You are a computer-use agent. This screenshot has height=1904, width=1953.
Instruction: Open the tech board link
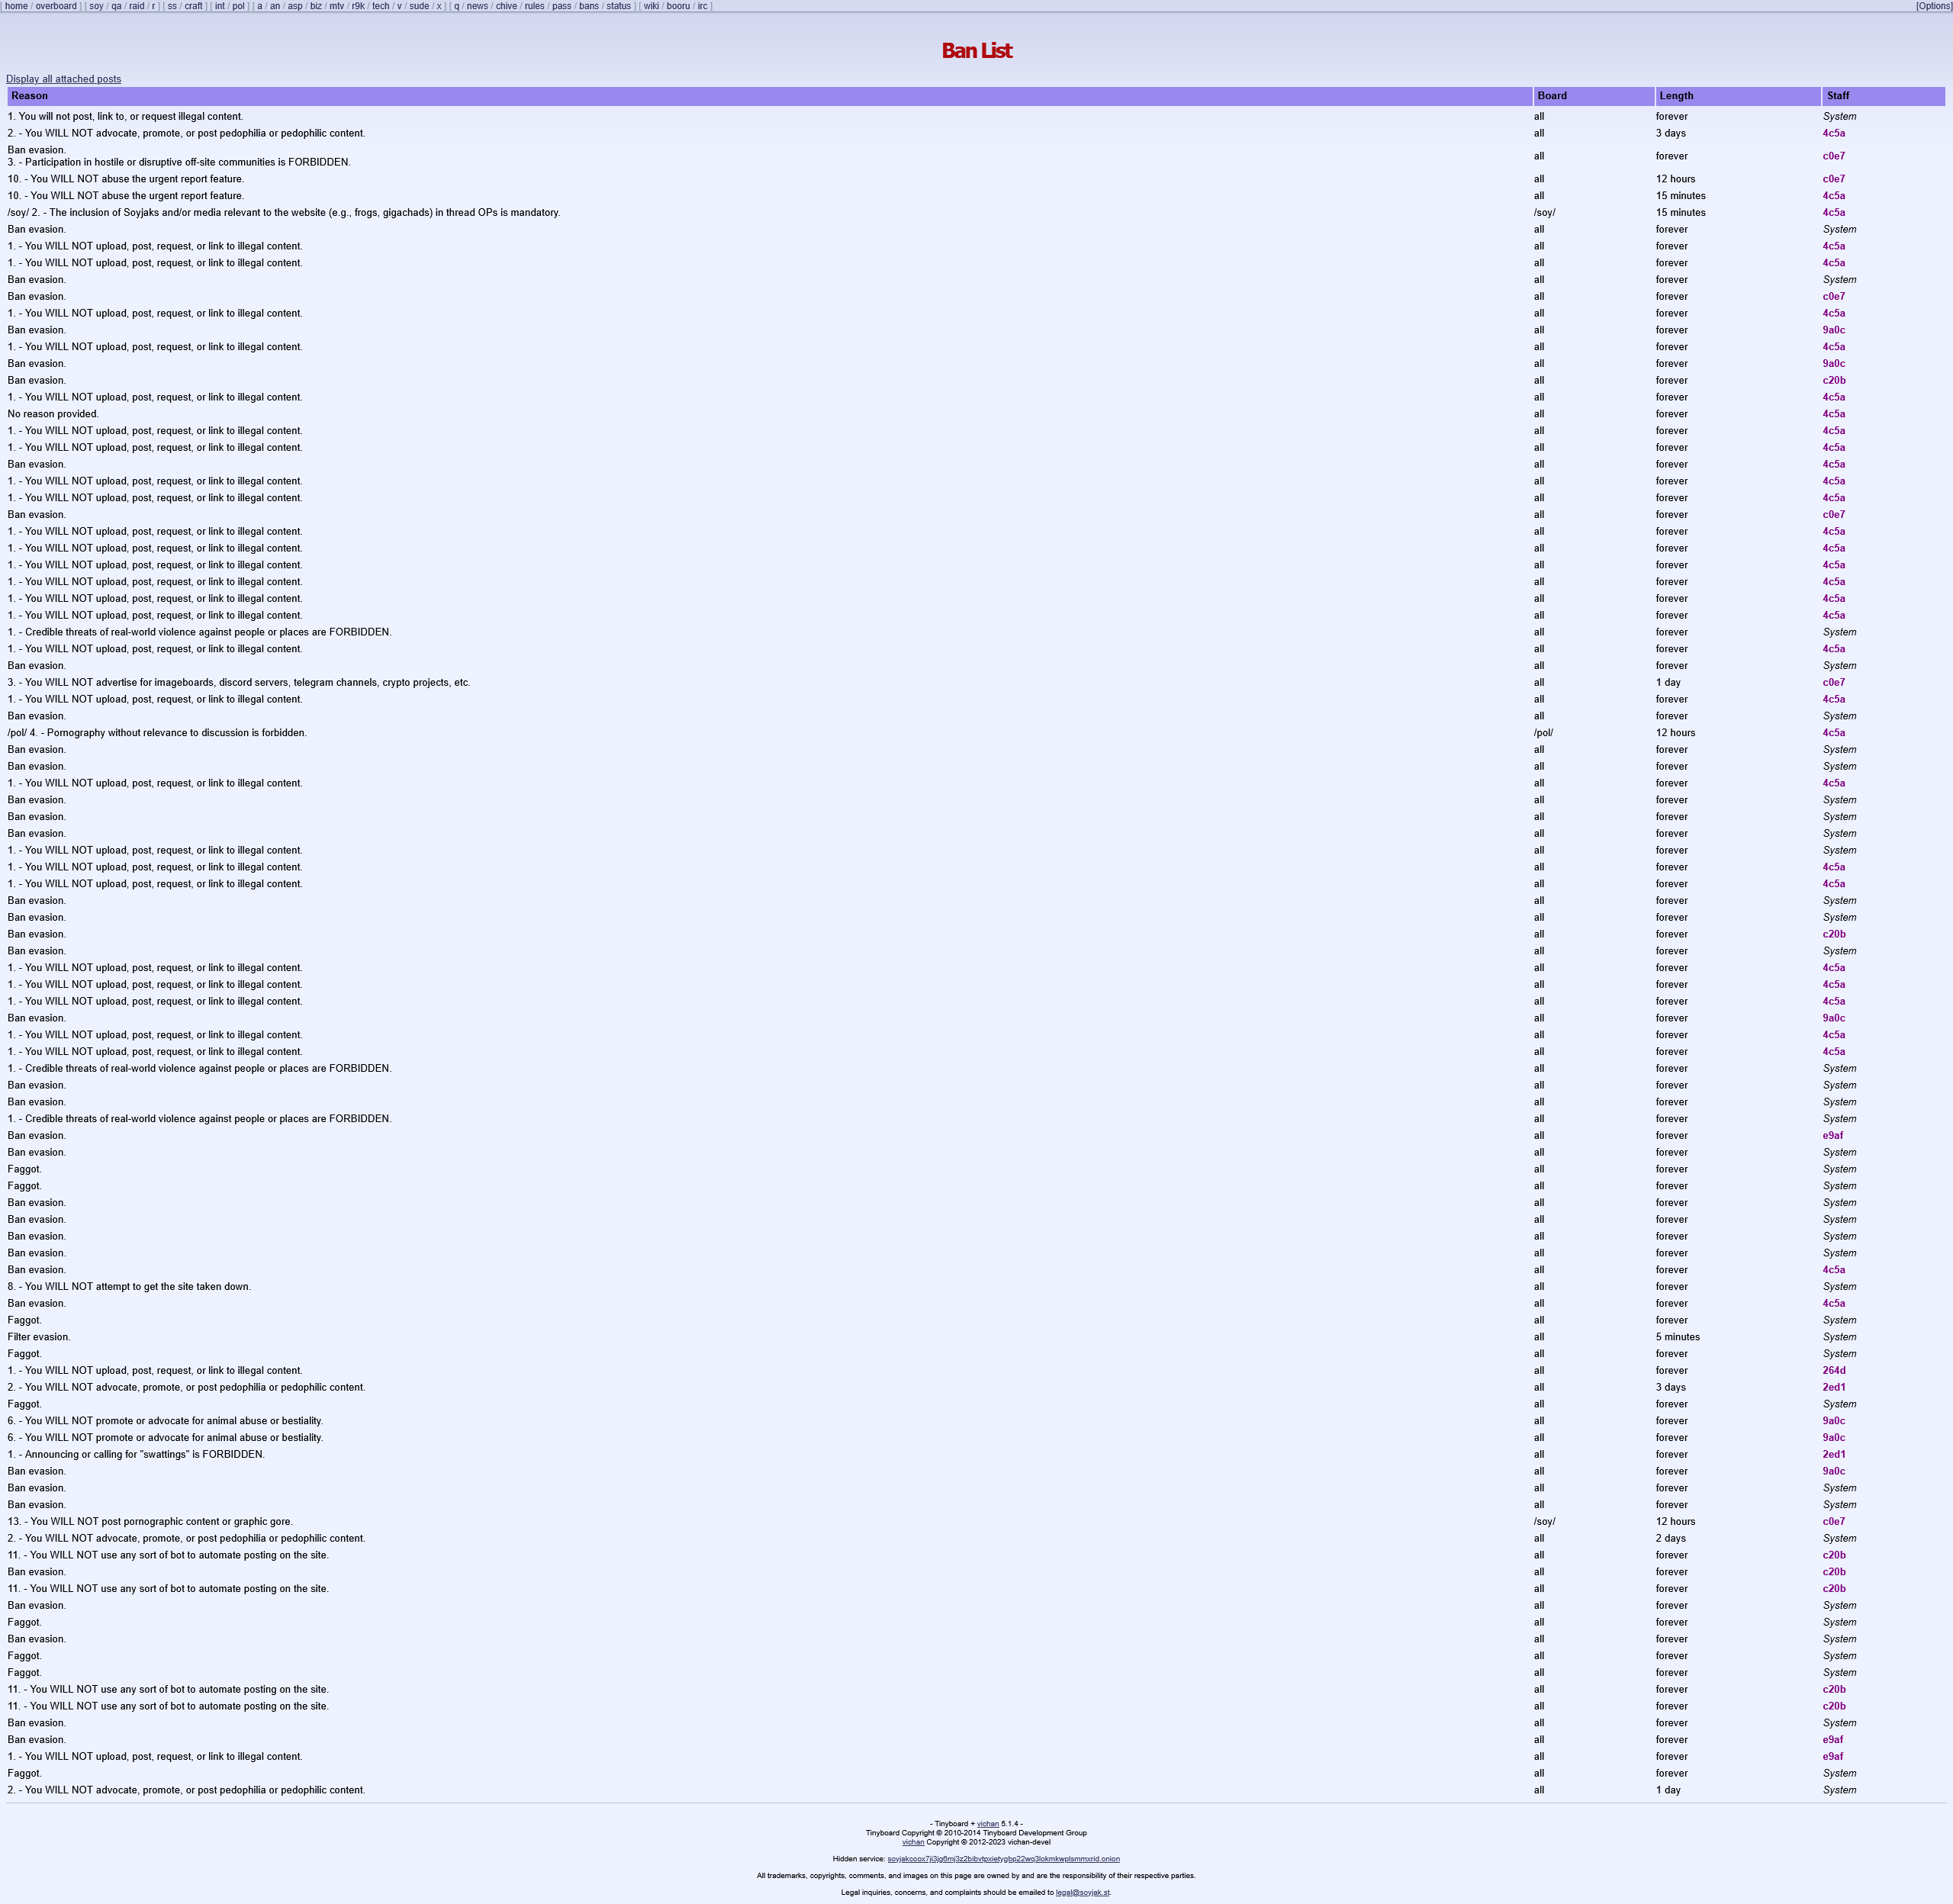pos(380,6)
